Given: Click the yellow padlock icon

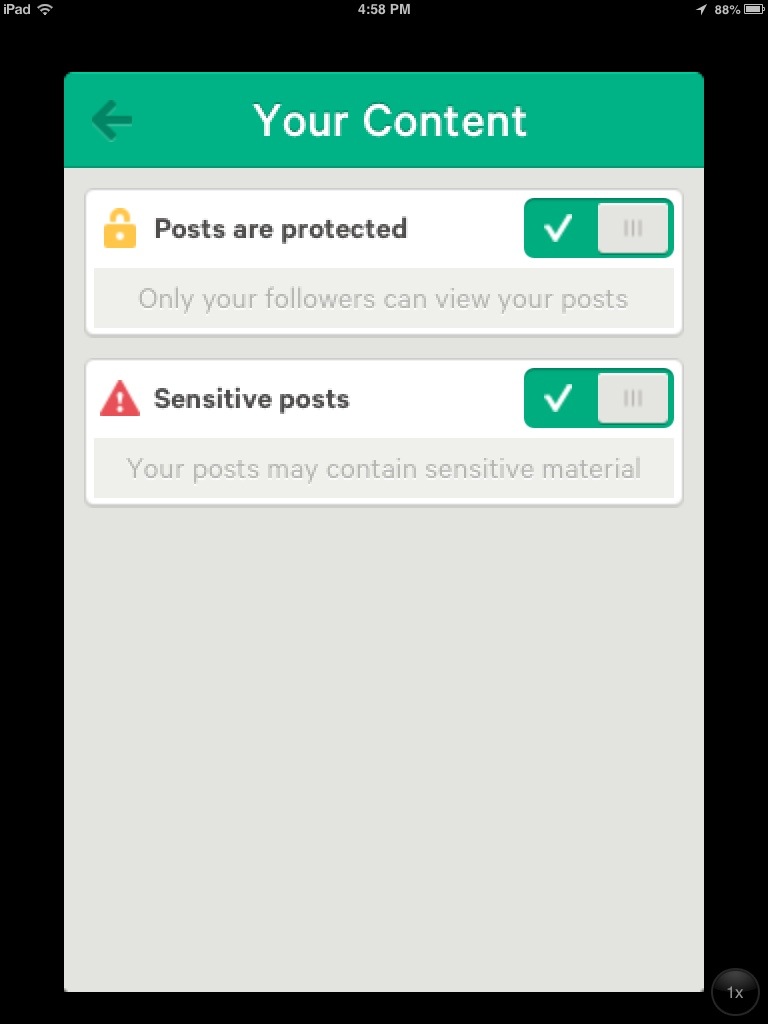Looking at the screenshot, I should [119, 228].
